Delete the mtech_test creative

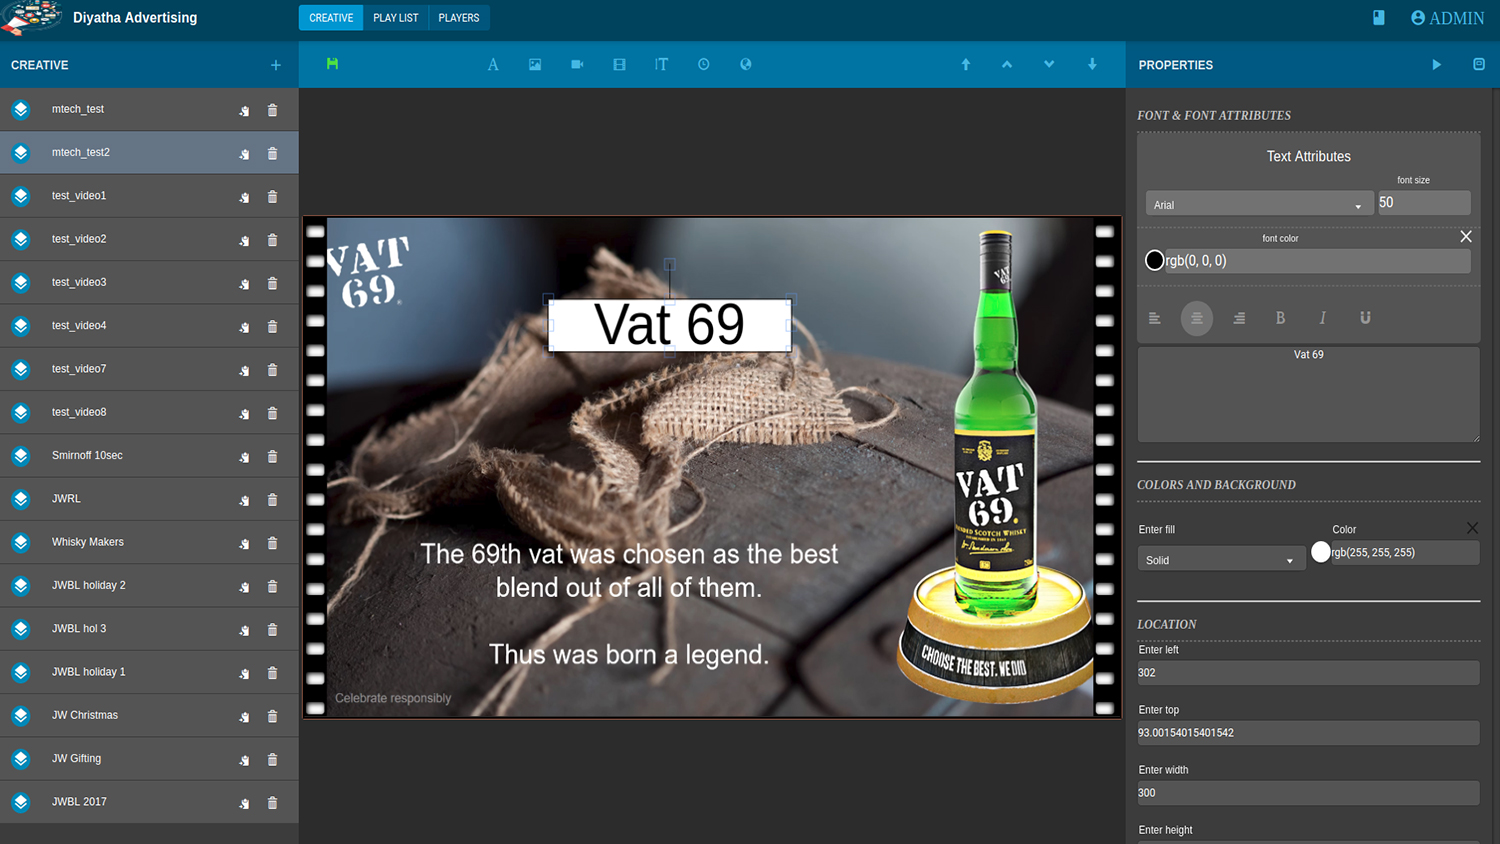pos(272,110)
